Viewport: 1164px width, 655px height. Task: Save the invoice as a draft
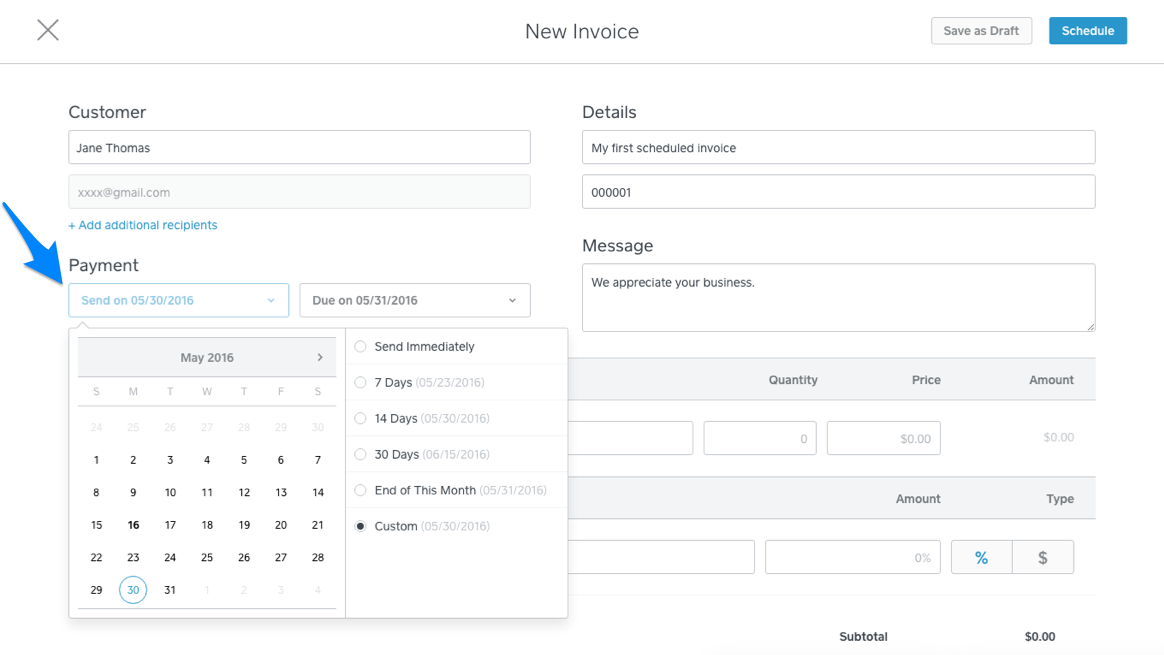pos(981,30)
